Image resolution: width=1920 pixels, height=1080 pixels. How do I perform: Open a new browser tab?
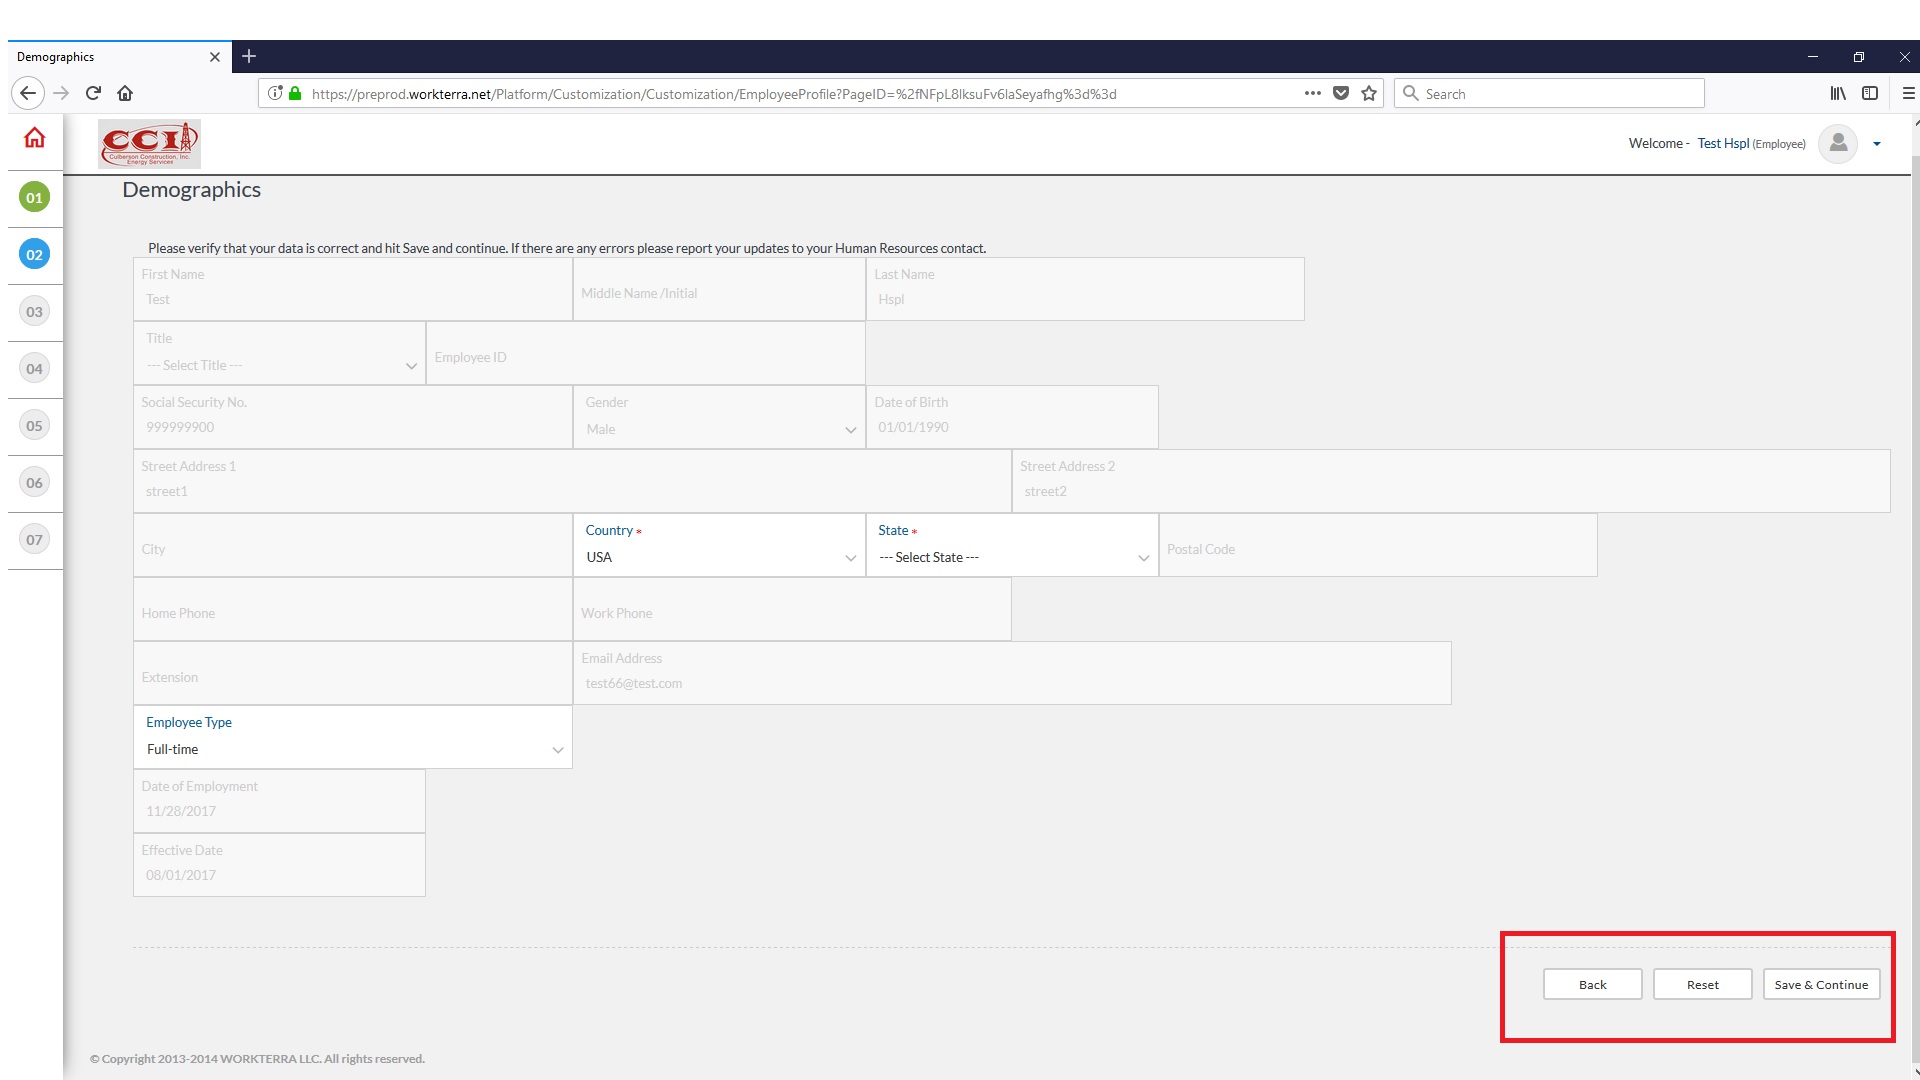coord(249,56)
